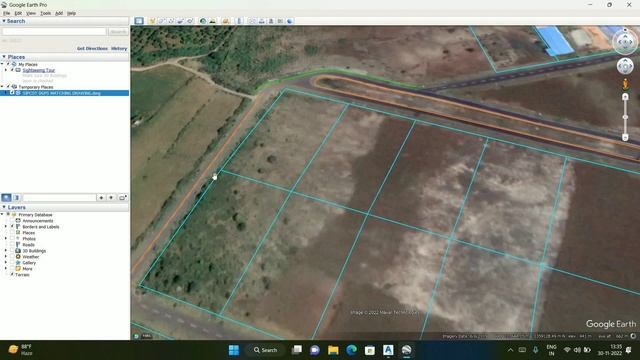640x360 pixels.
Task: Select the Ruler measurement tool
Action: (240, 21)
